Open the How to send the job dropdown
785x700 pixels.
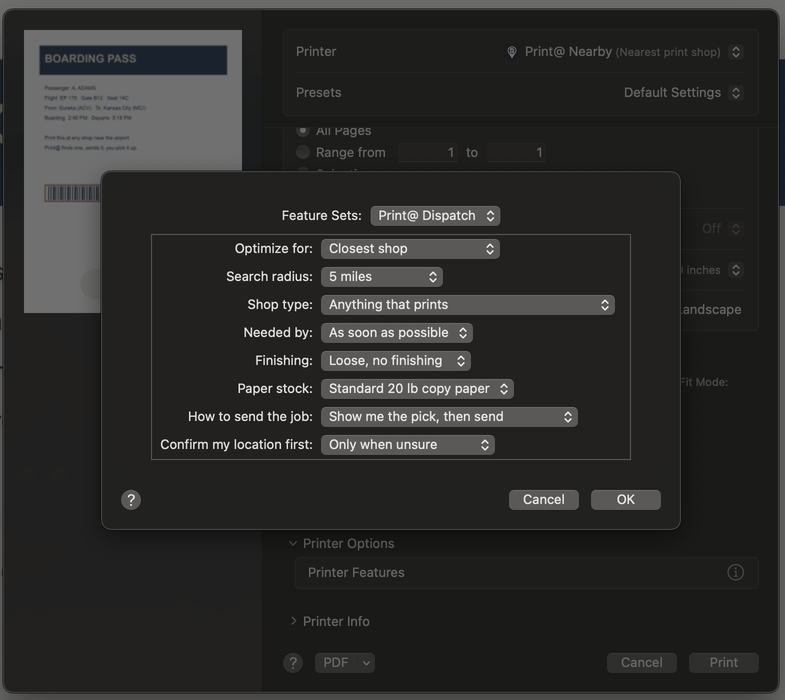point(449,417)
